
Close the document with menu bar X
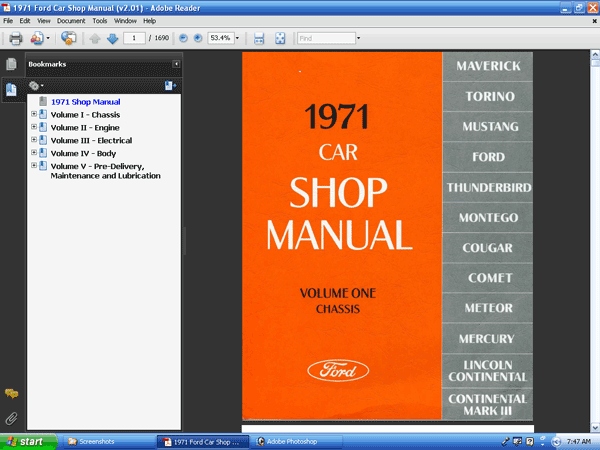tap(595, 21)
